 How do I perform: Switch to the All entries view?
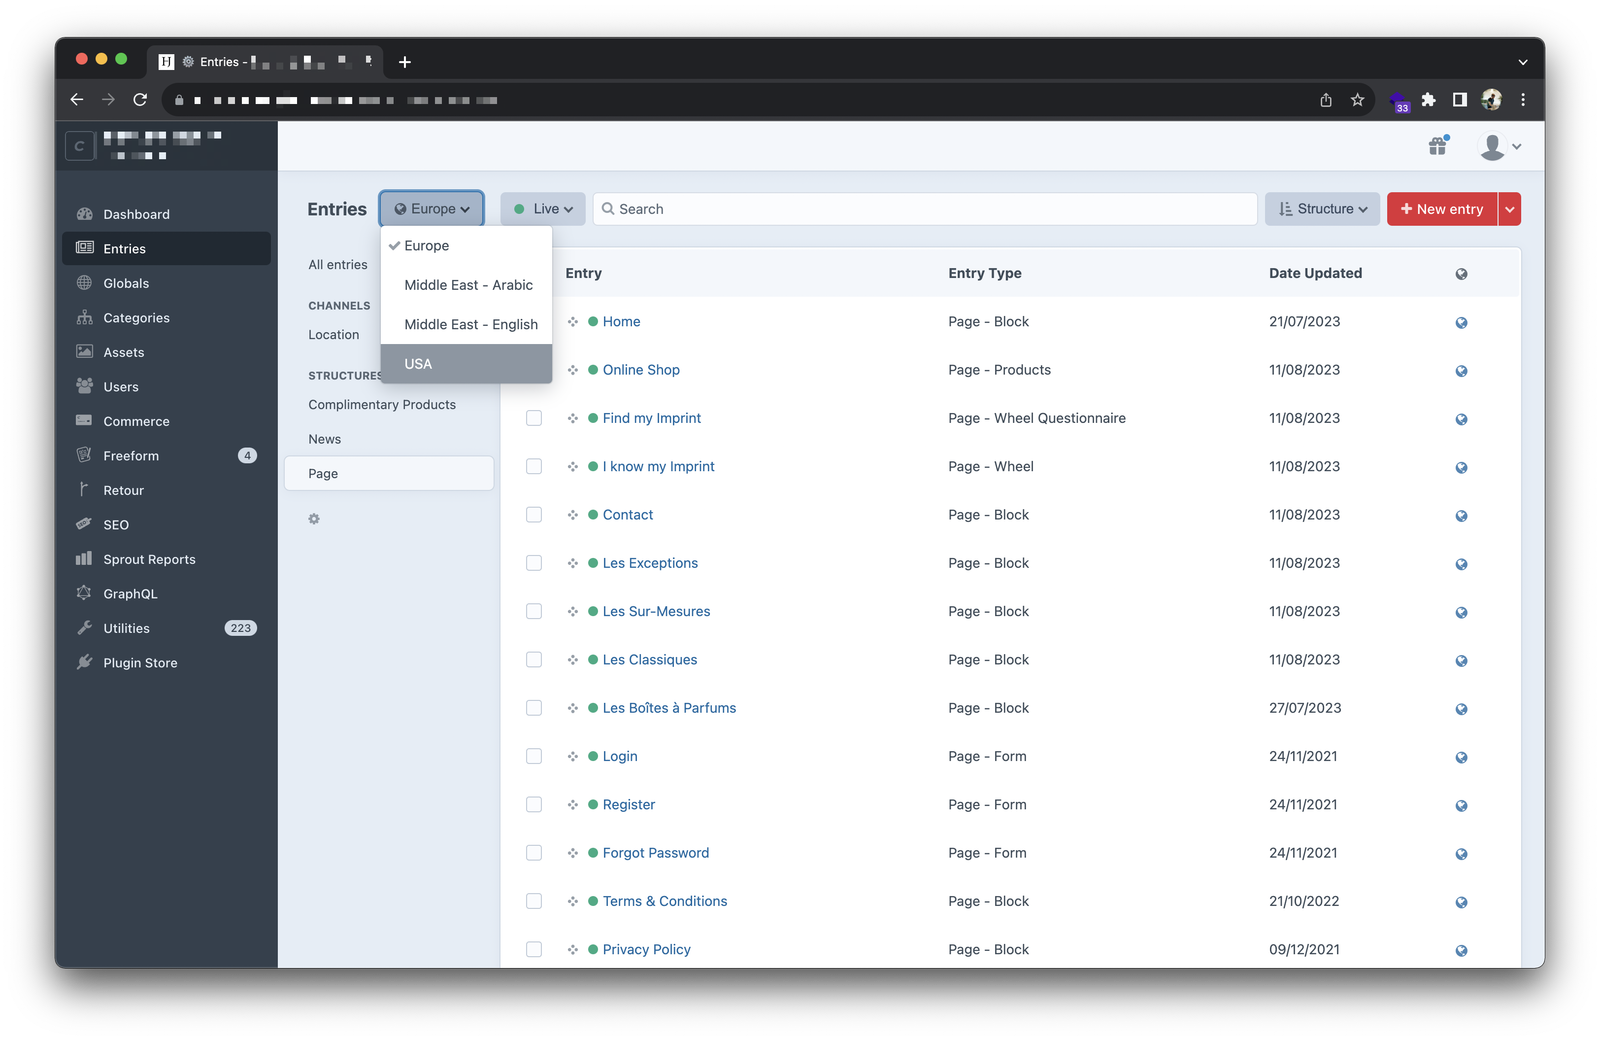[x=338, y=264]
